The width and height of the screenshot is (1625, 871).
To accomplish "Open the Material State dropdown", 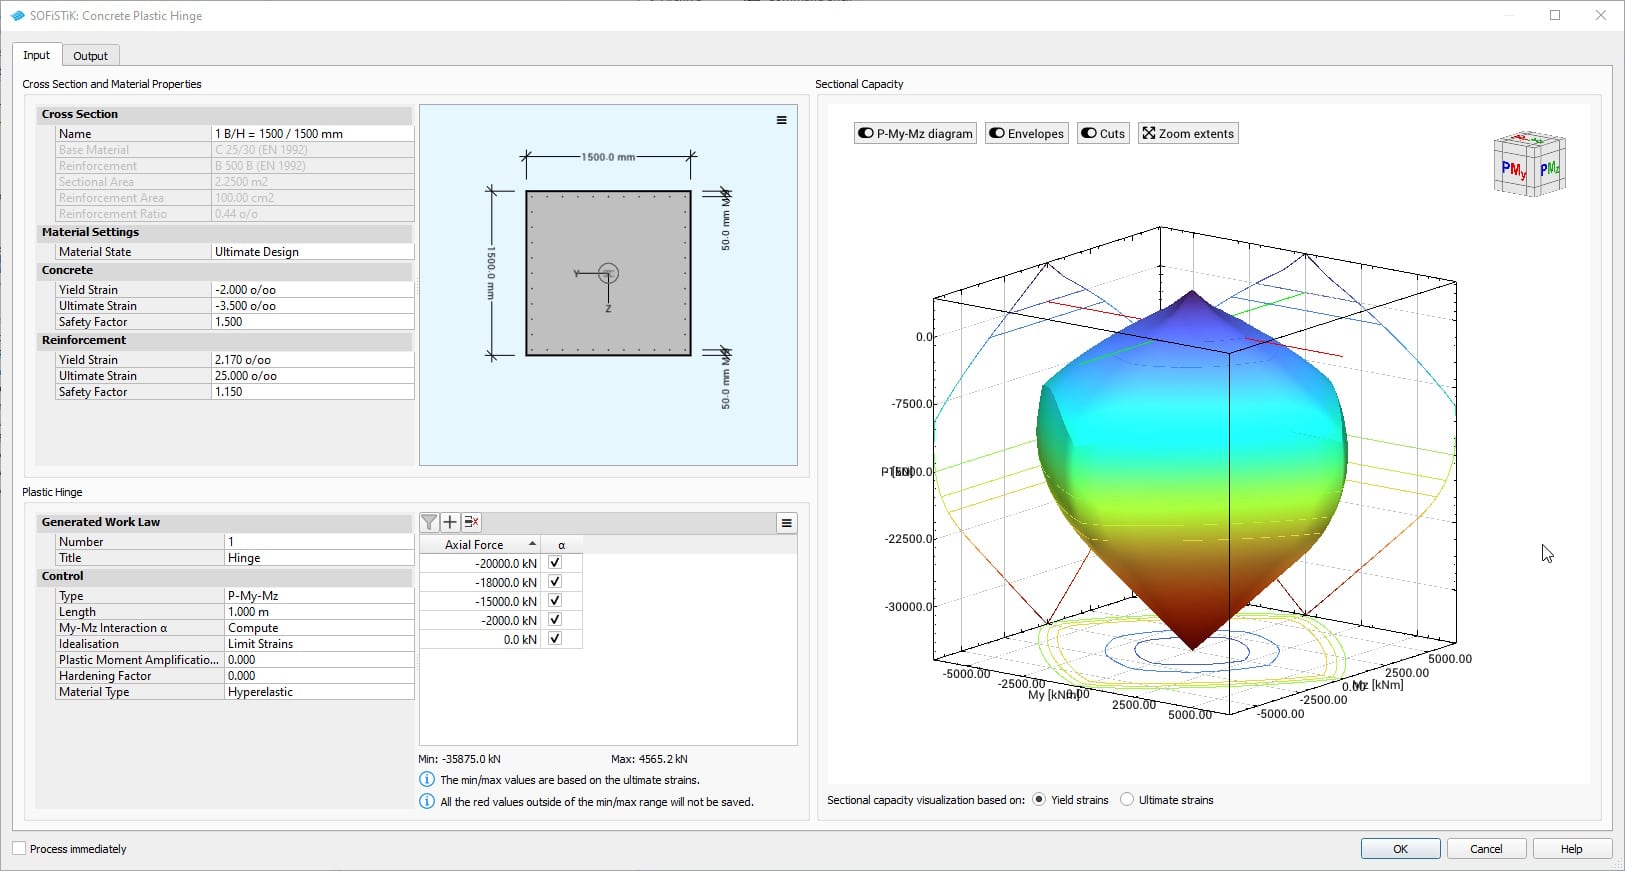I will [312, 252].
